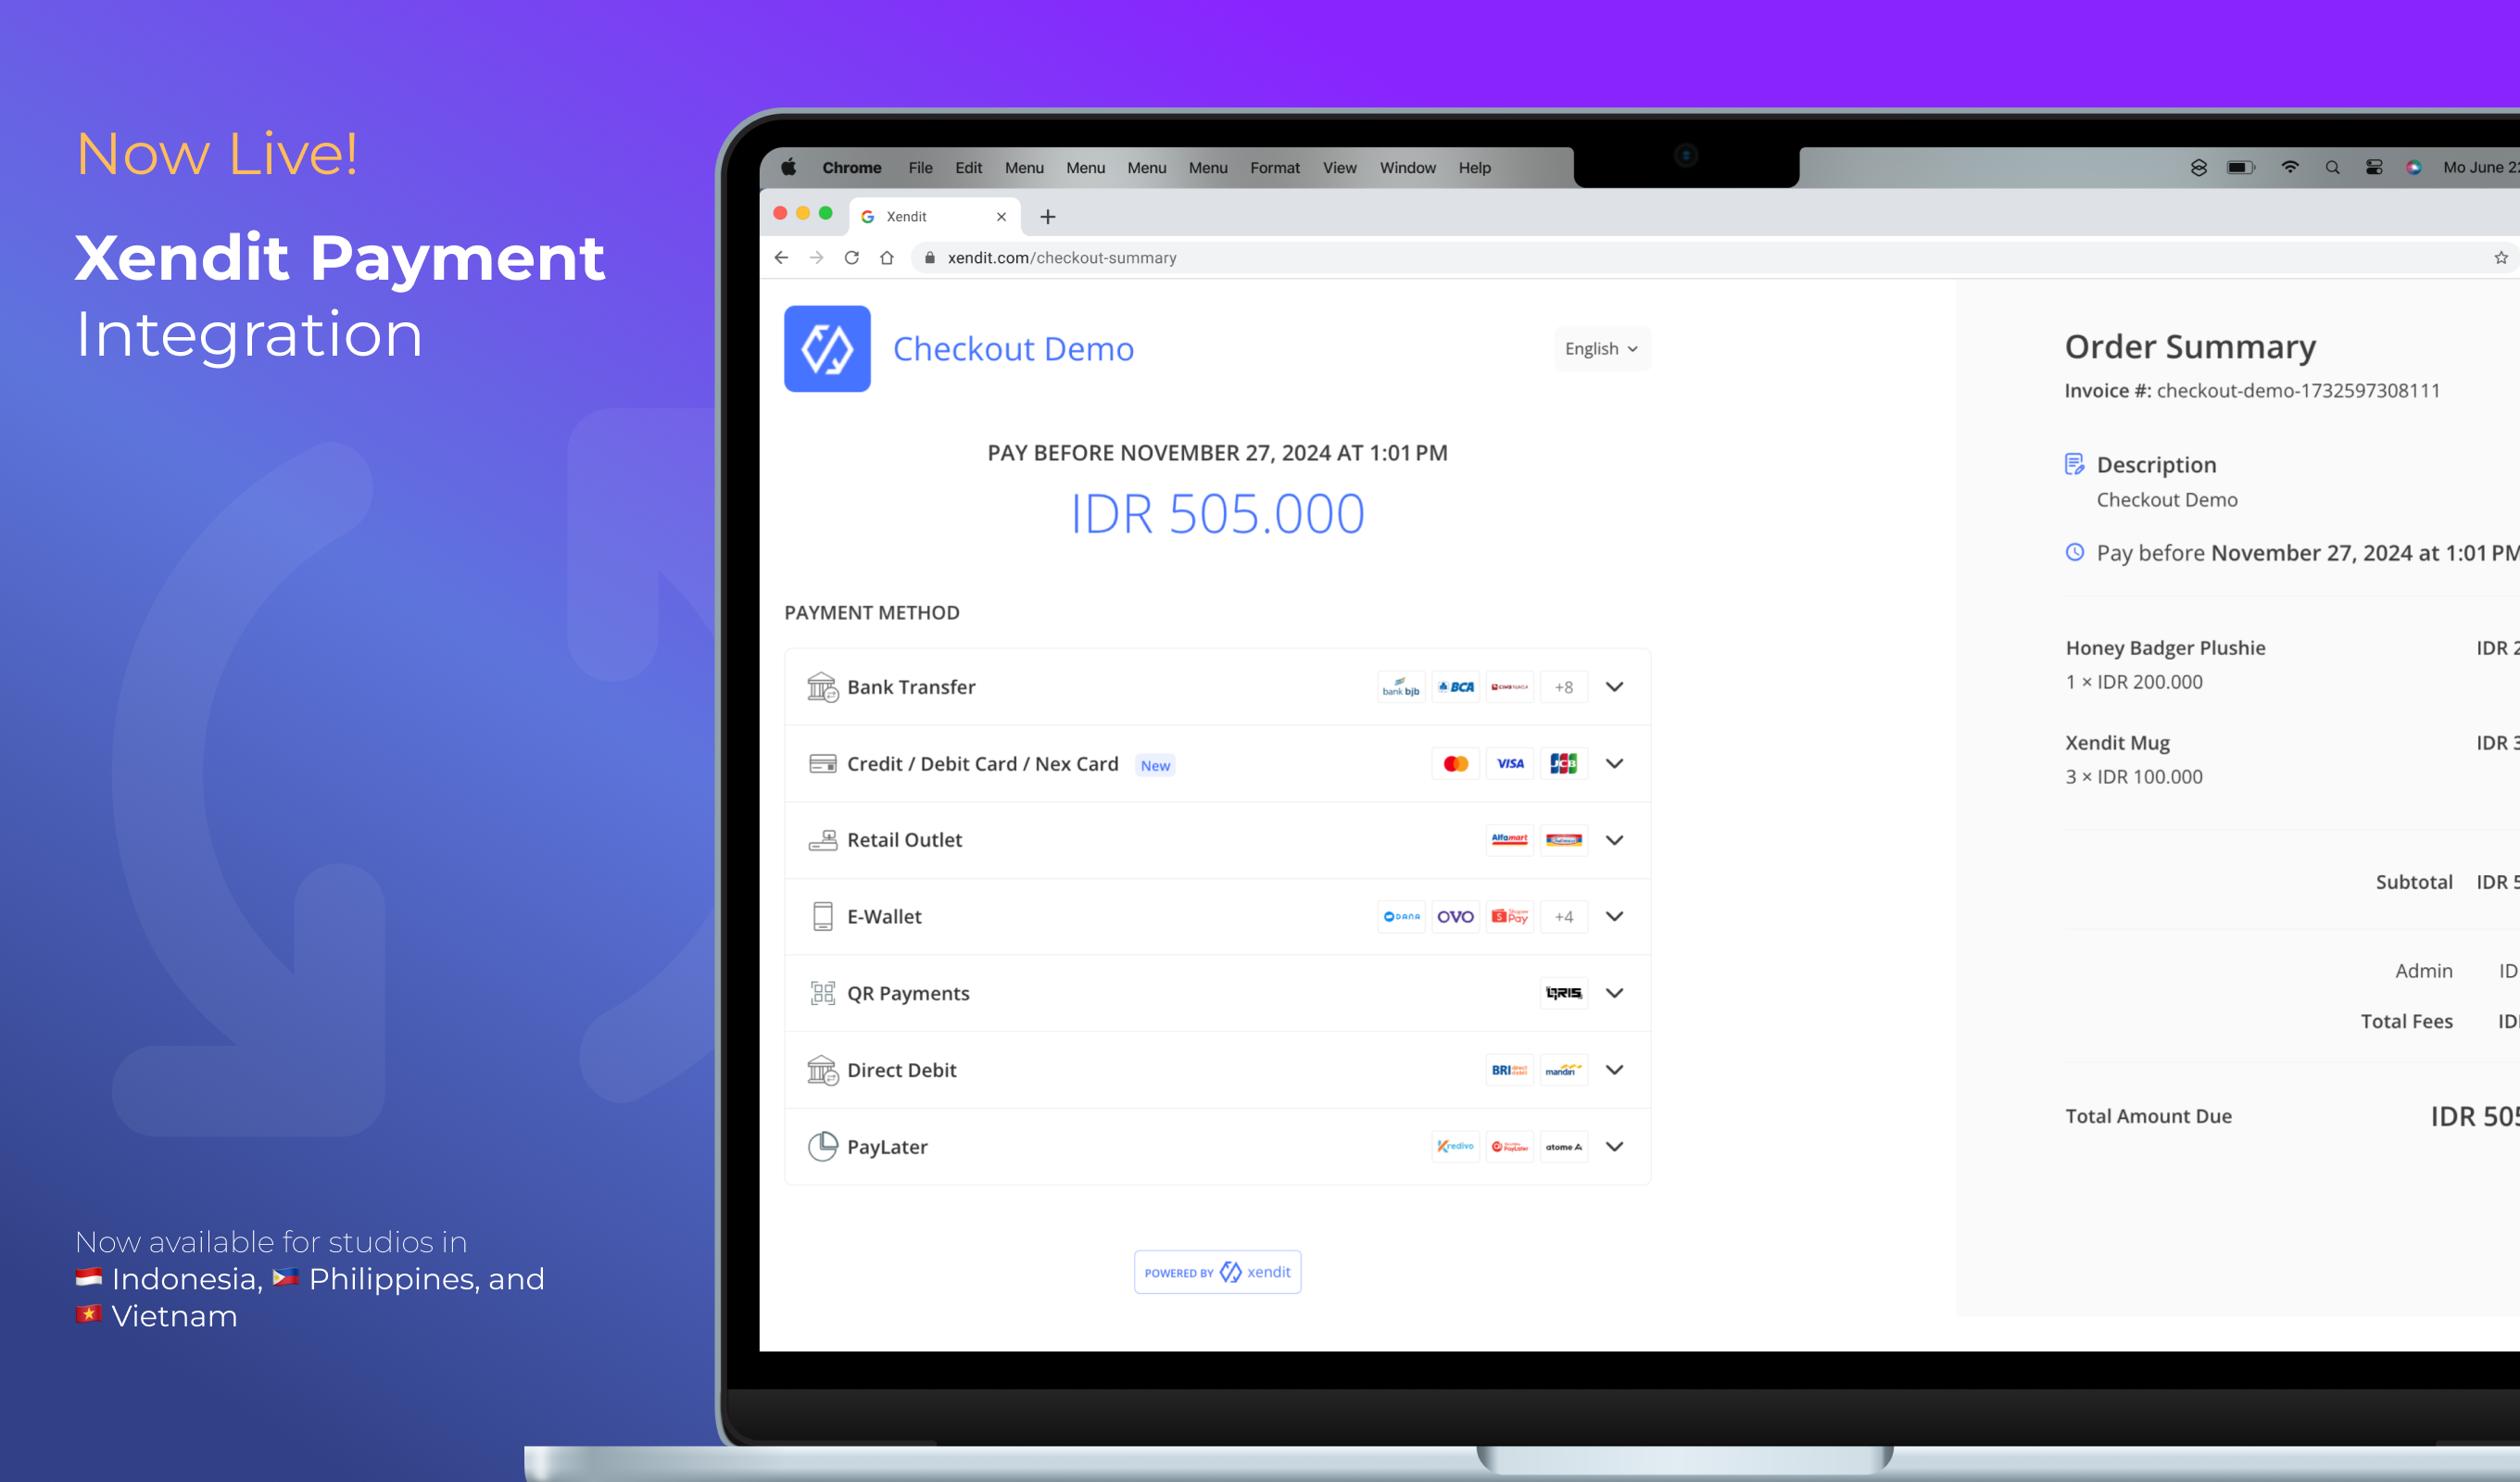Open Spotlight search in the macOS menu bar

(2332, 168)
